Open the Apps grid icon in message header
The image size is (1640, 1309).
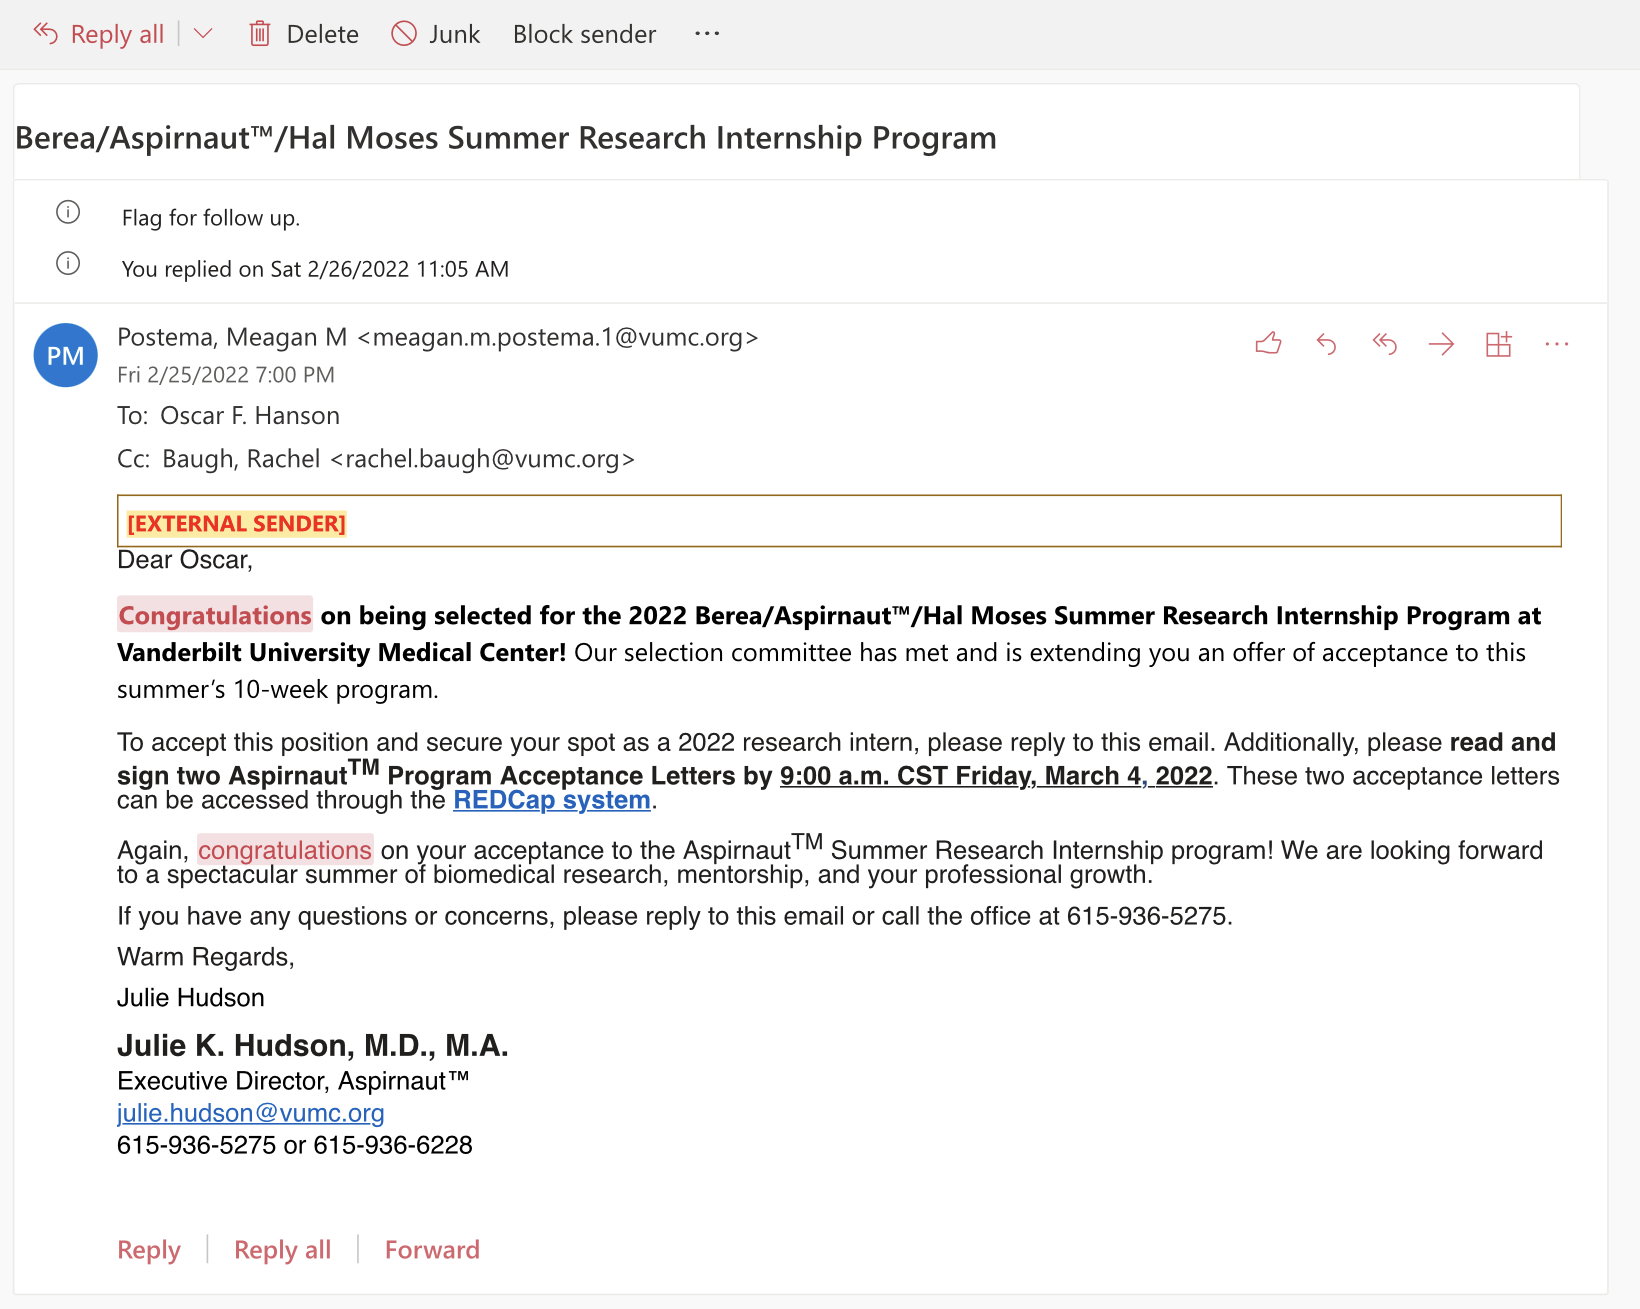click(x=1498, y=344)
